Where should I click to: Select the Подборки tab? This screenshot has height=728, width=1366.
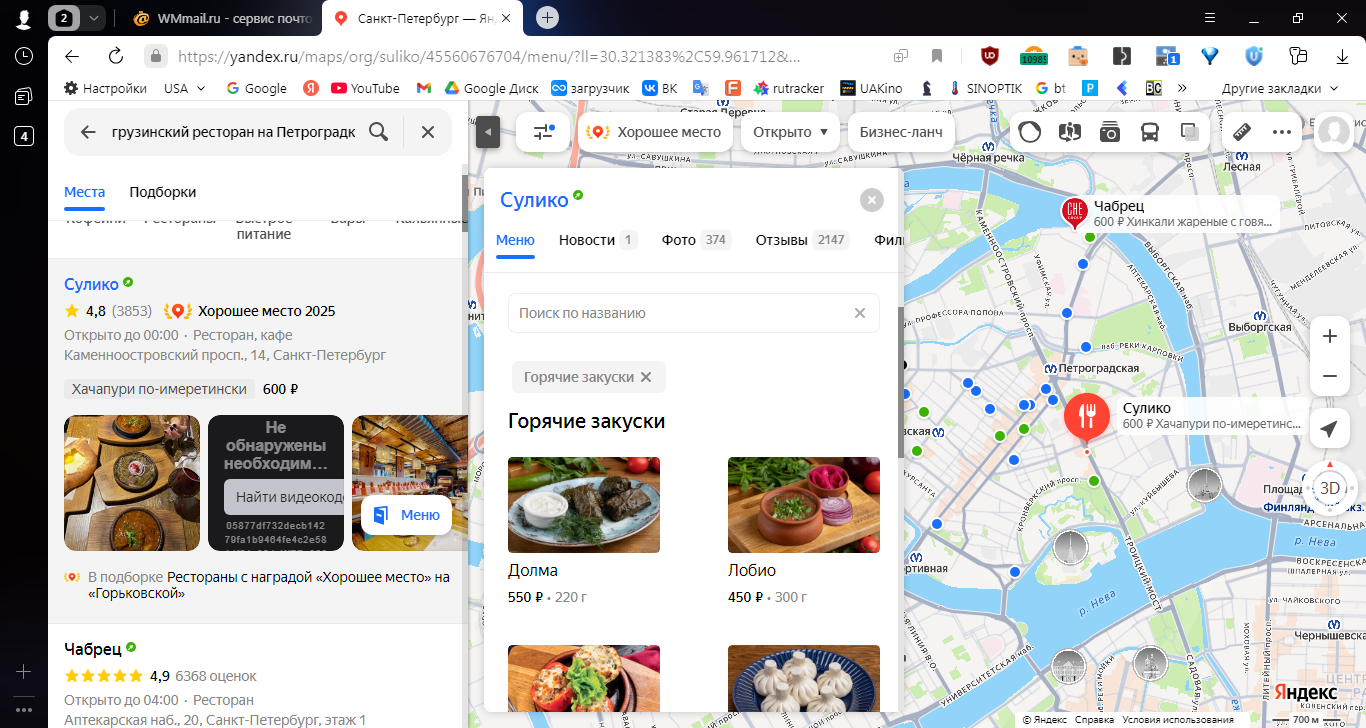(163, 192)
